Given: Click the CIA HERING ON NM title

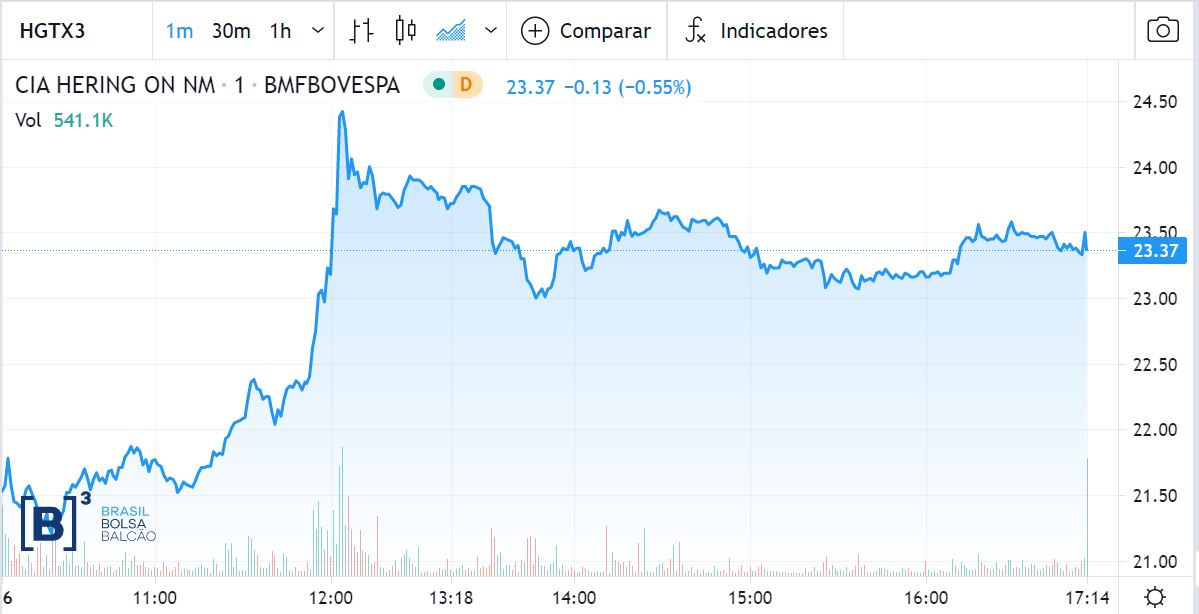Looking at the screenshot, I should click(115, 86).
